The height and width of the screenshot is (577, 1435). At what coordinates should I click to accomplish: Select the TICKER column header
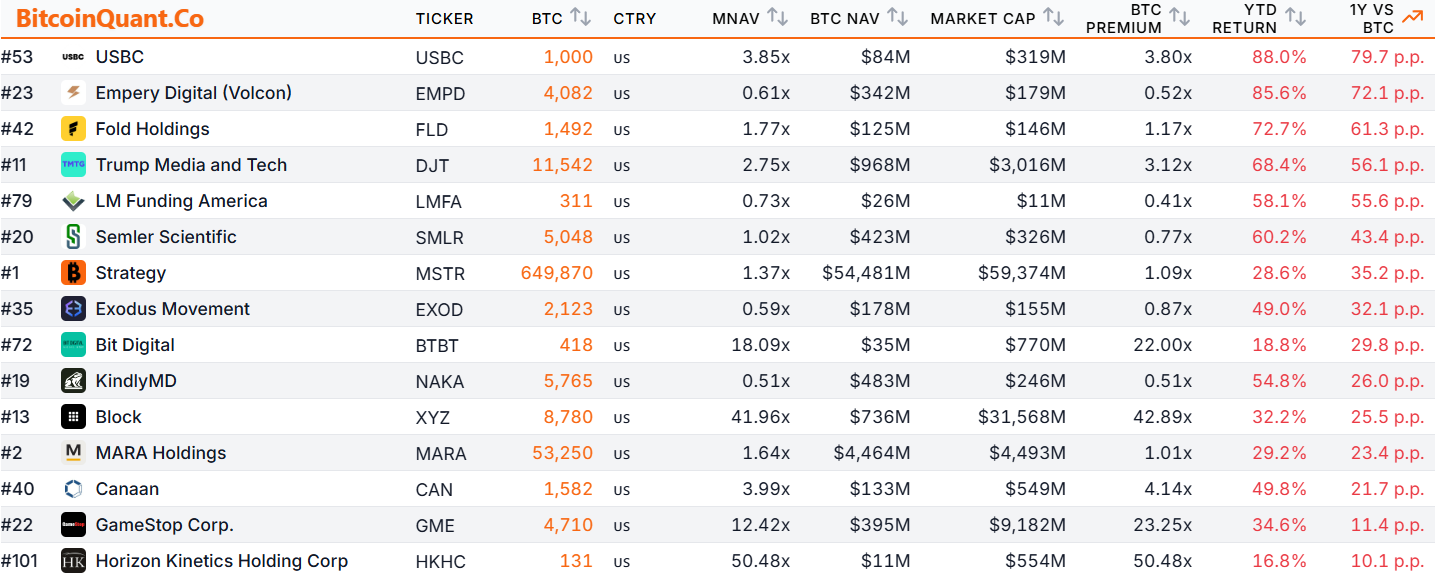tap(444, 18)
